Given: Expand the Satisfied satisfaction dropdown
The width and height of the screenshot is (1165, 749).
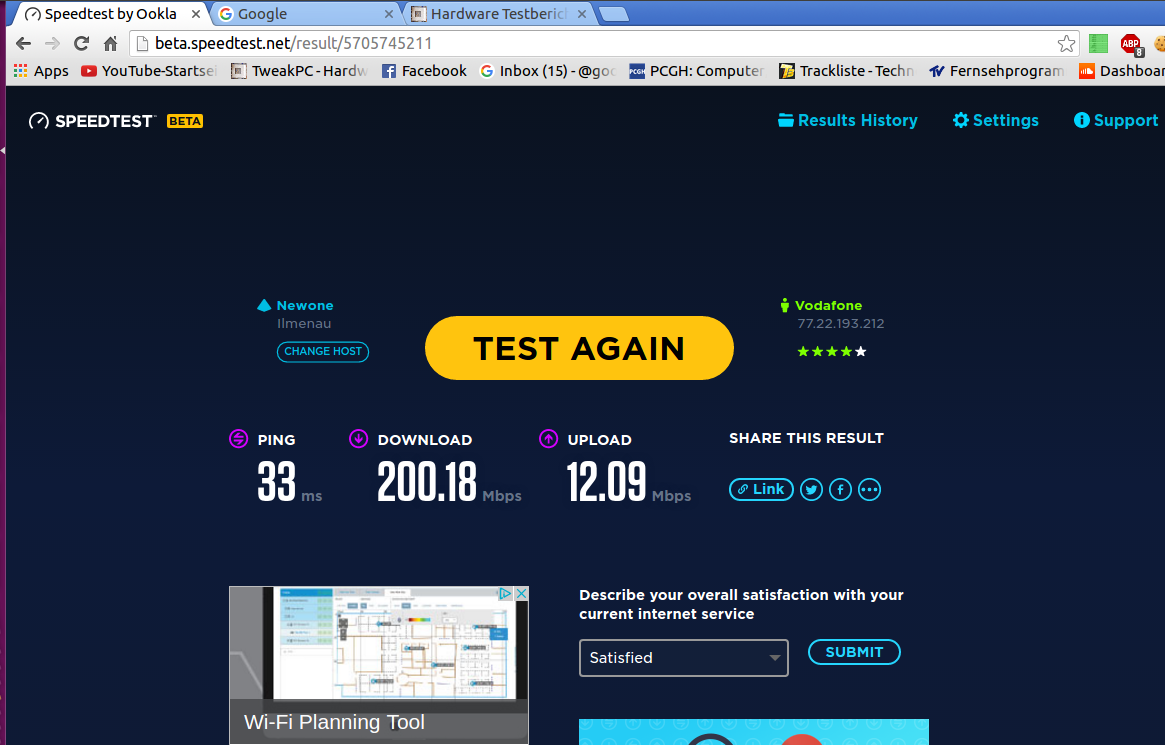Looking at the screenshot, I should [683, 658].
